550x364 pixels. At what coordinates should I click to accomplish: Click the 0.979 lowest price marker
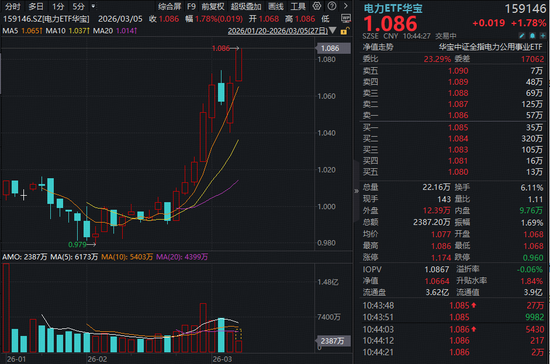click(x=77, y=244)
